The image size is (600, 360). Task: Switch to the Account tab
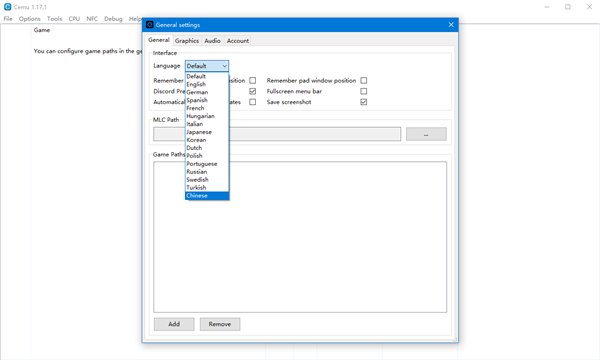tap(238, 41)
